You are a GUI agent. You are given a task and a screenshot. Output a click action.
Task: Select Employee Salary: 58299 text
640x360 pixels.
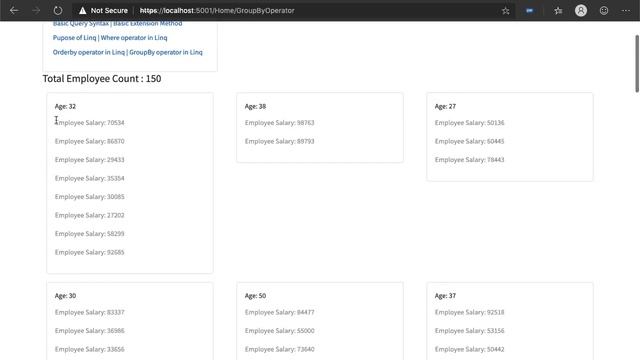tap(89, 233)
